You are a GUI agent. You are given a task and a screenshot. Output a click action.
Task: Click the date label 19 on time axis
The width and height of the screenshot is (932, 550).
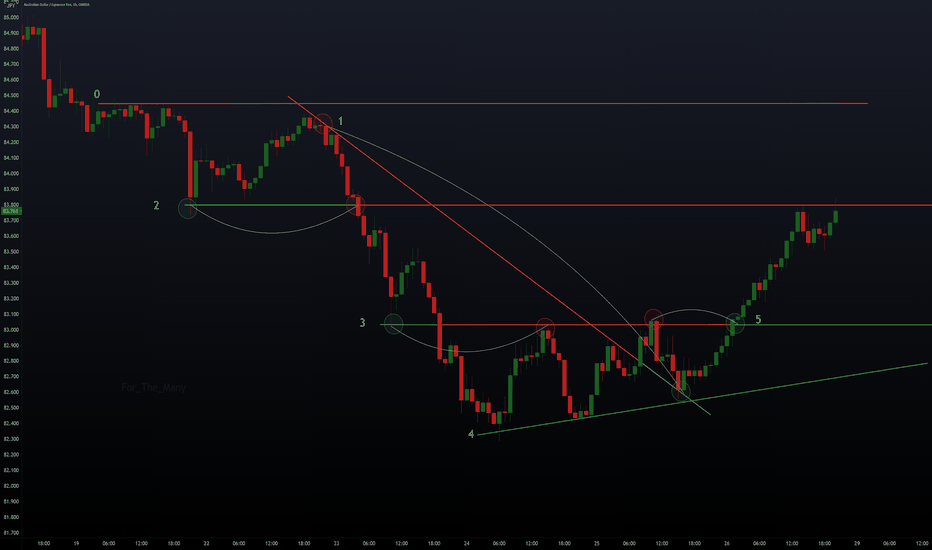point(76,543)
